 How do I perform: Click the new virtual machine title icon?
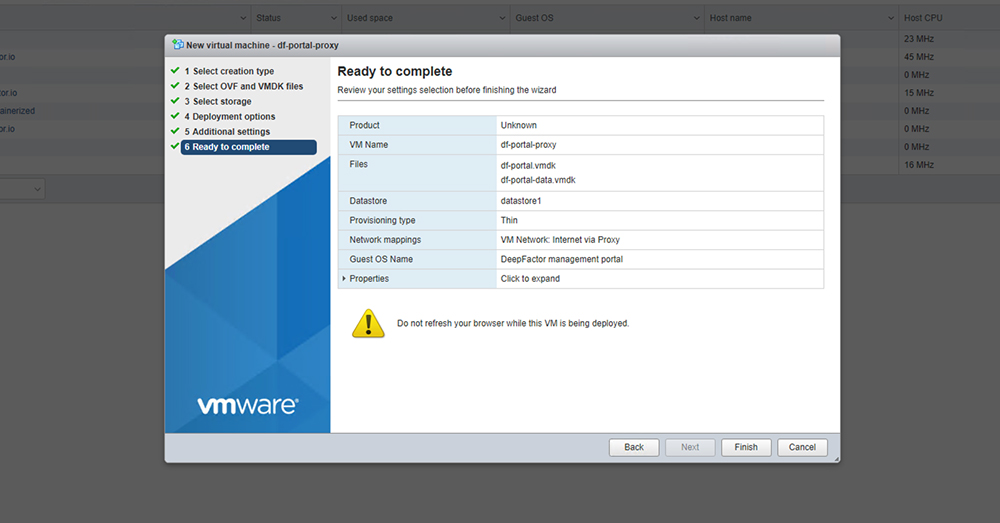tap(178, 45)
